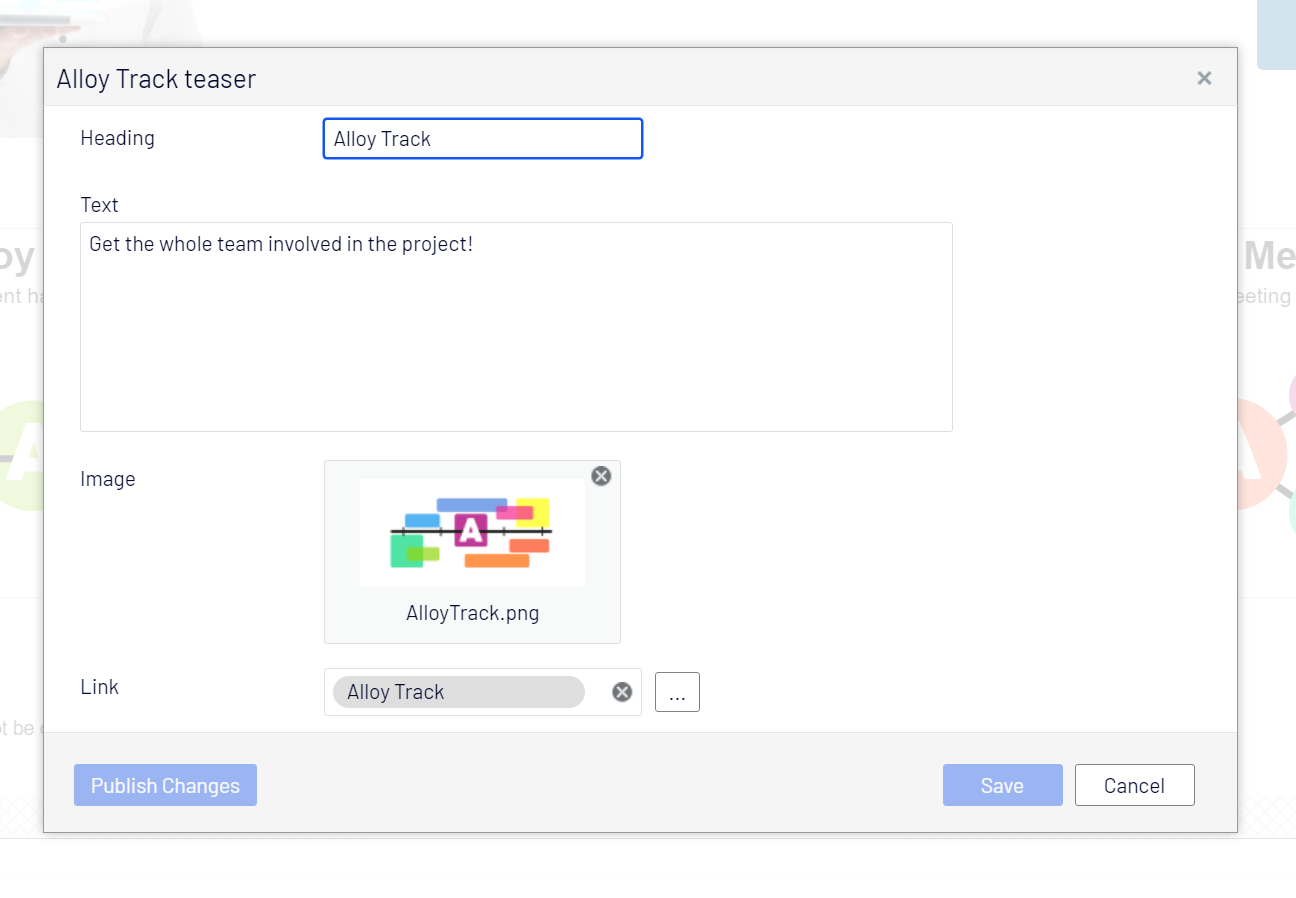Viewport: 1296px width, 898px height.
Task: Click the green A logo at left edge
Action: [x=22, y=455]
